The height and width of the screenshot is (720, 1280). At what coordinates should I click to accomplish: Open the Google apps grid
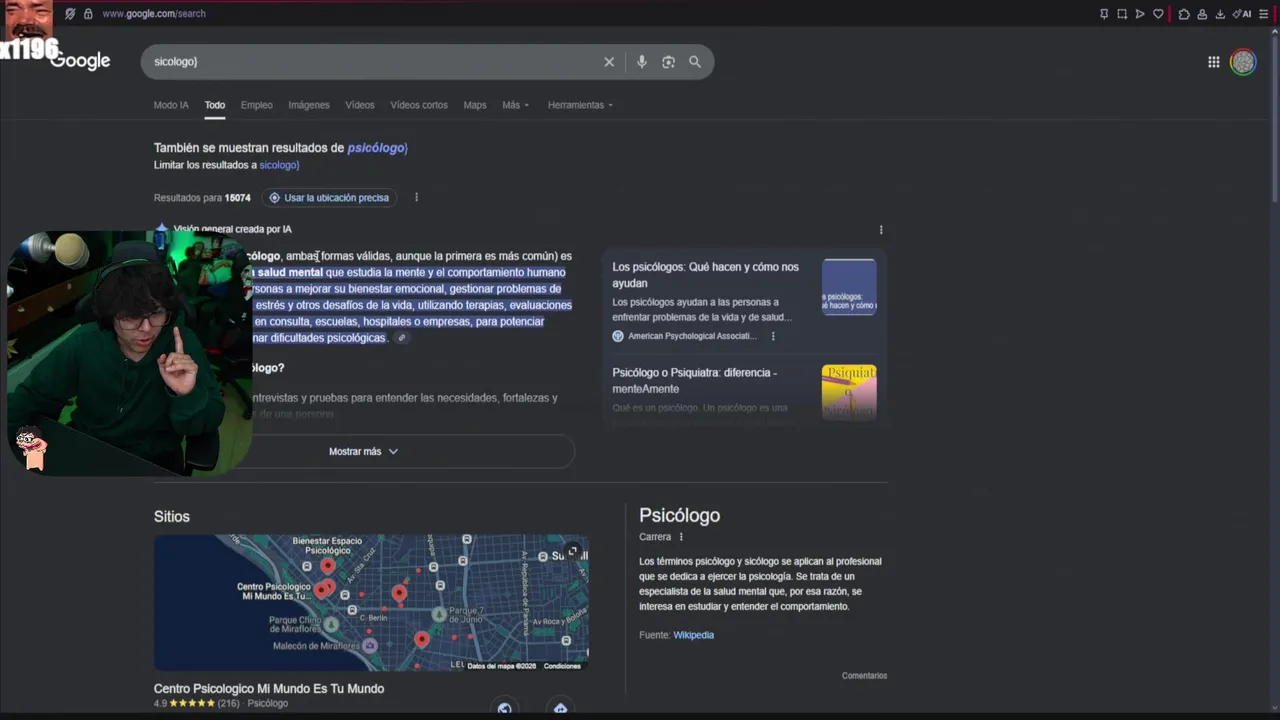click(1213, 62)
